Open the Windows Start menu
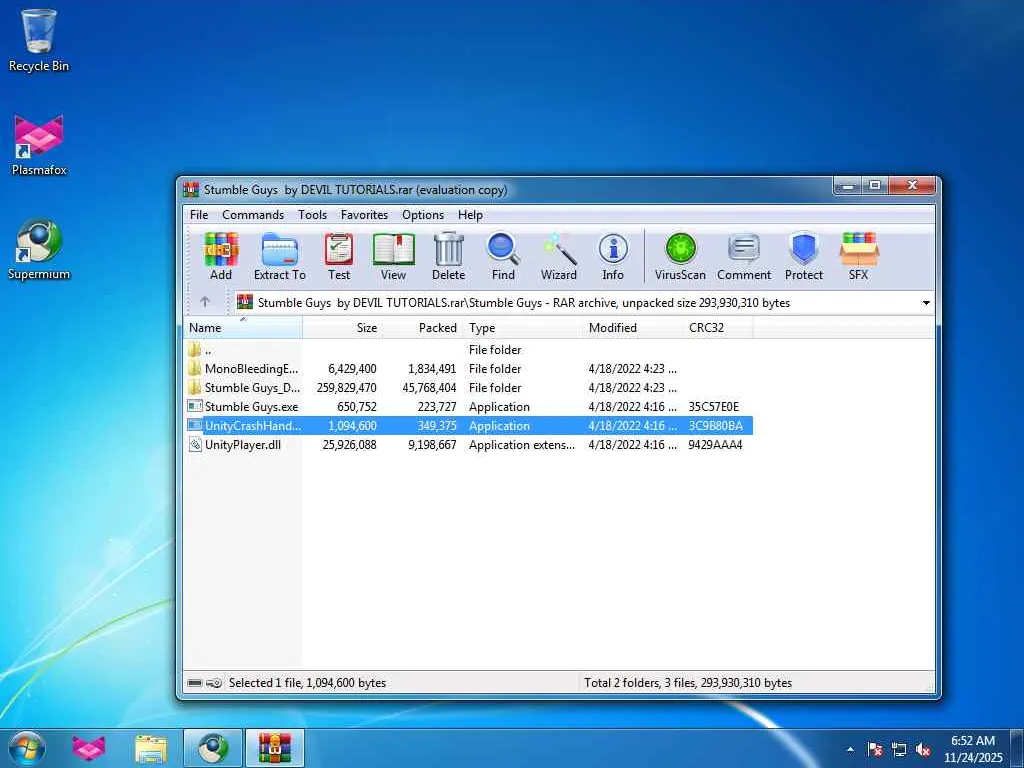The image size is (1024, 768). (x=27, y=748)
